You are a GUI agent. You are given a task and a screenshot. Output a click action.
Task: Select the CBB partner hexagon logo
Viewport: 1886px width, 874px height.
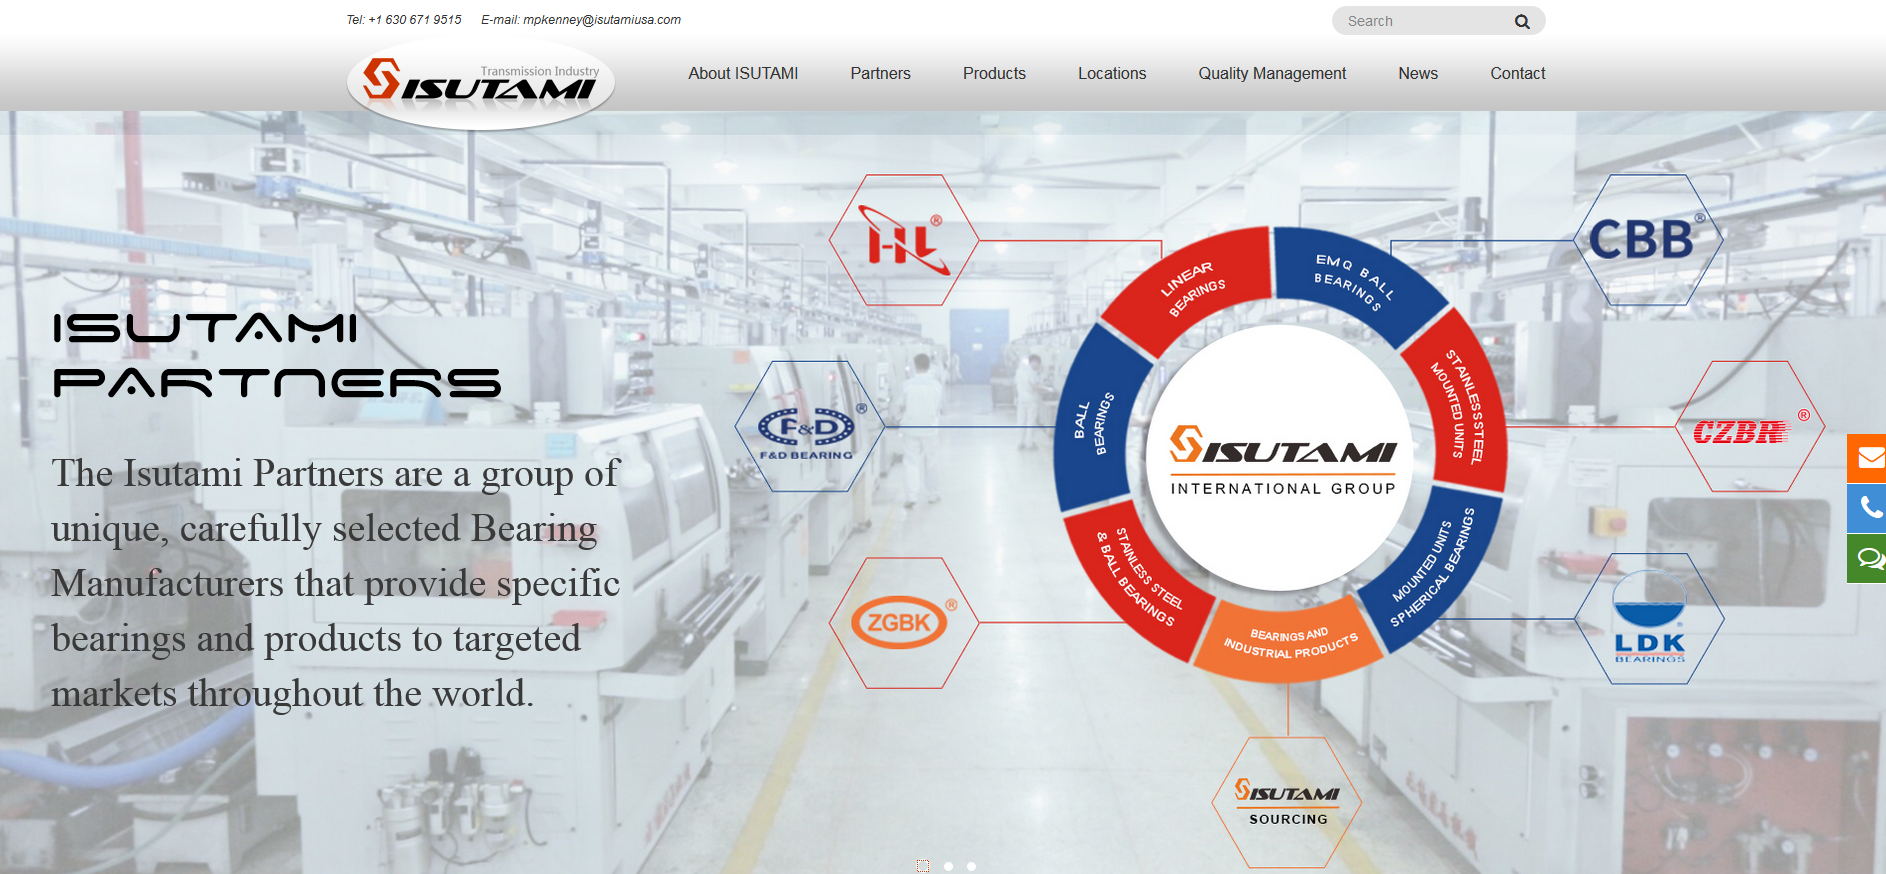tap(1649, 240)
